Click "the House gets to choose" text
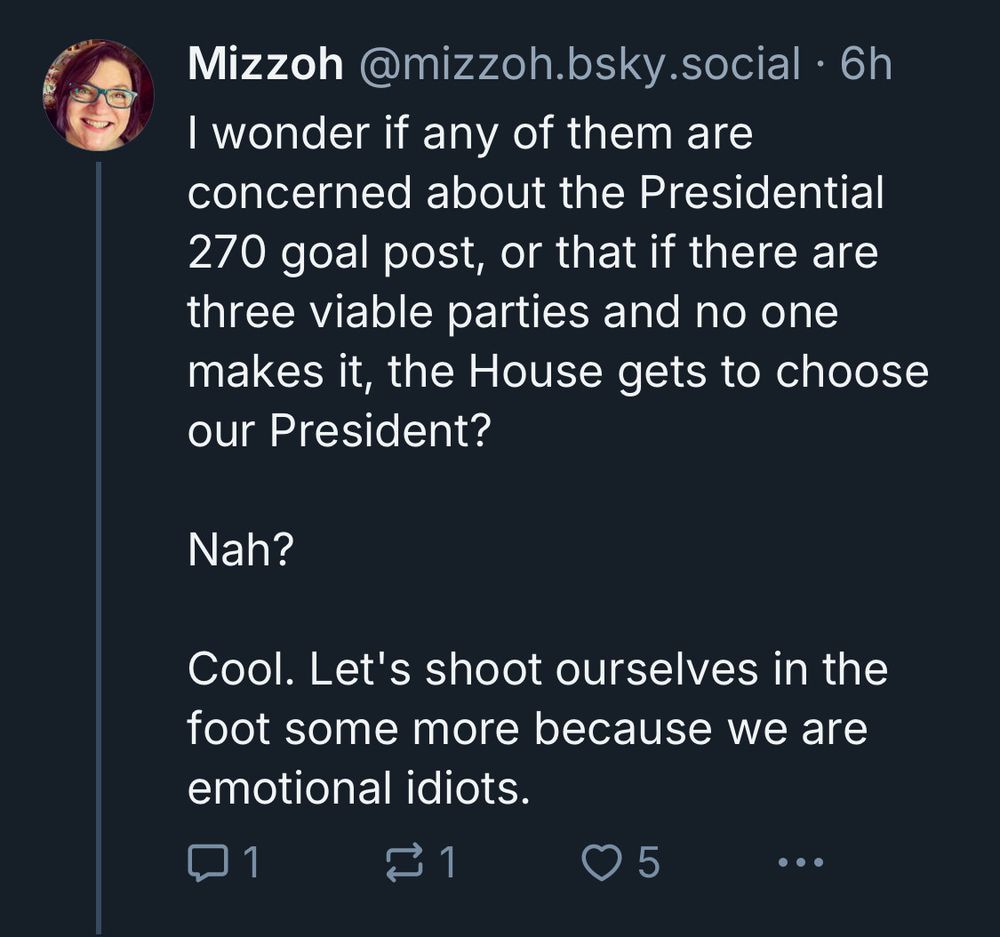This screenshot has width=1000, height=937. click(x=658, y=371)
